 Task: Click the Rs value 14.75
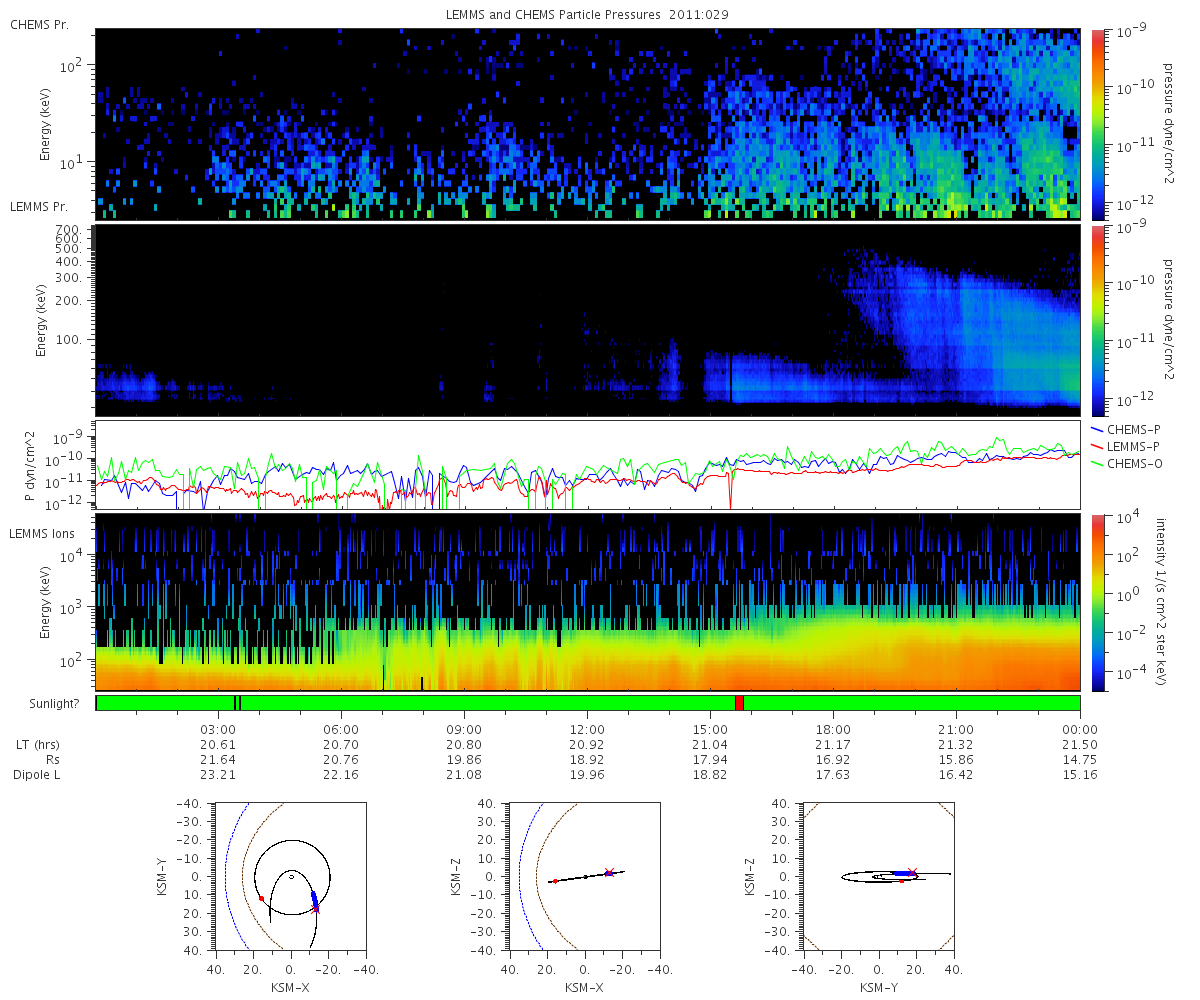pos(1080,760)
